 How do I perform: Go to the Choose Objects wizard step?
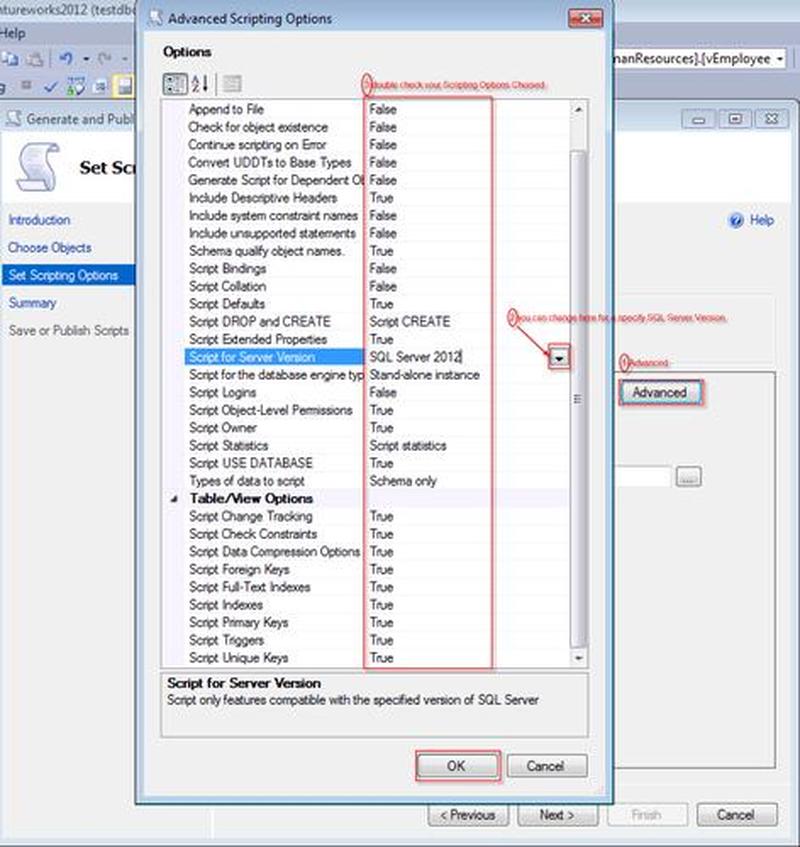point(50,248)
